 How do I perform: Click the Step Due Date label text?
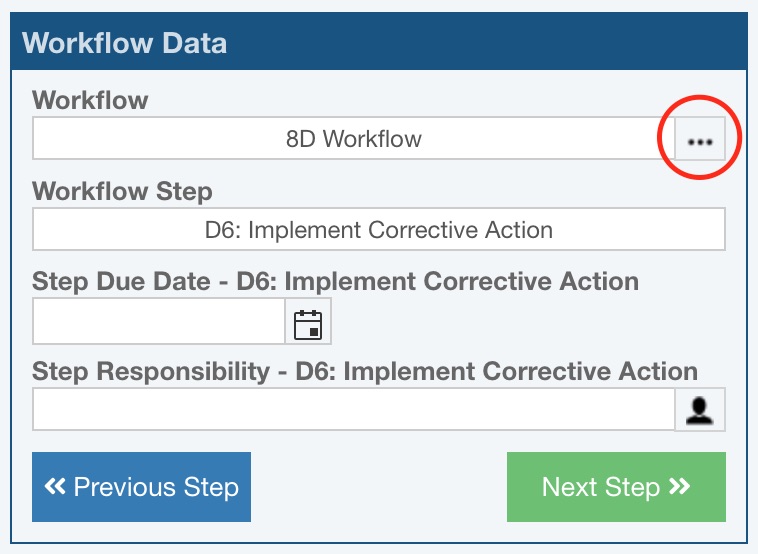335,281
